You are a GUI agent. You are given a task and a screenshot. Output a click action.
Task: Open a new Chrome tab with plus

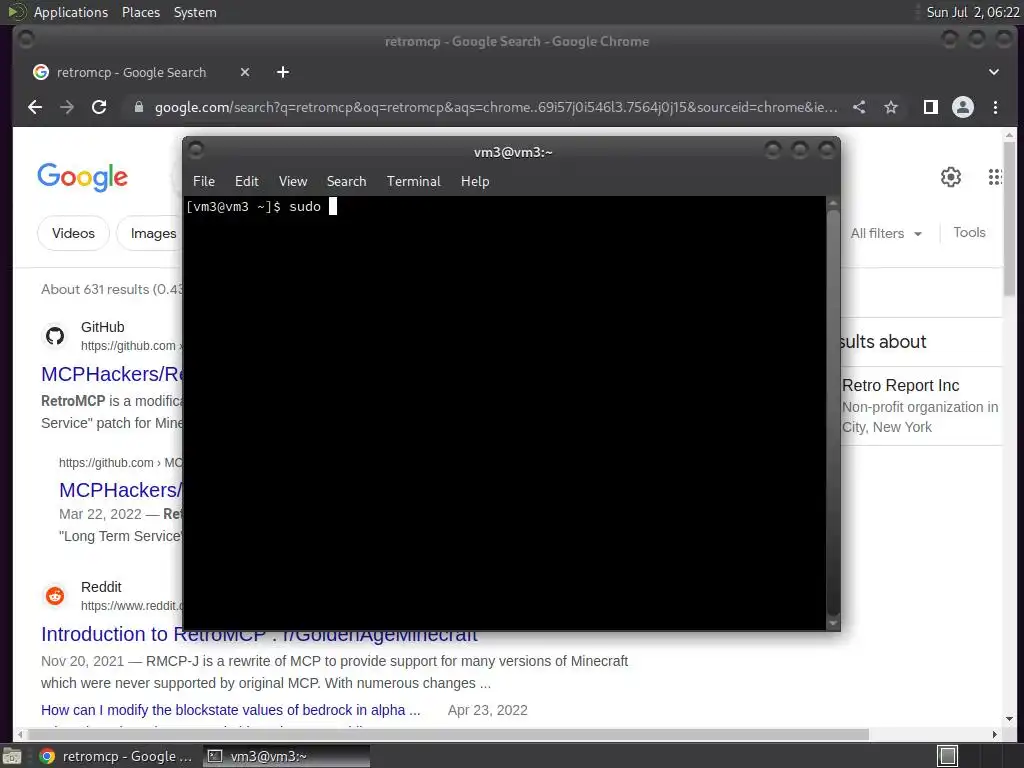click(x=283, y=72)
